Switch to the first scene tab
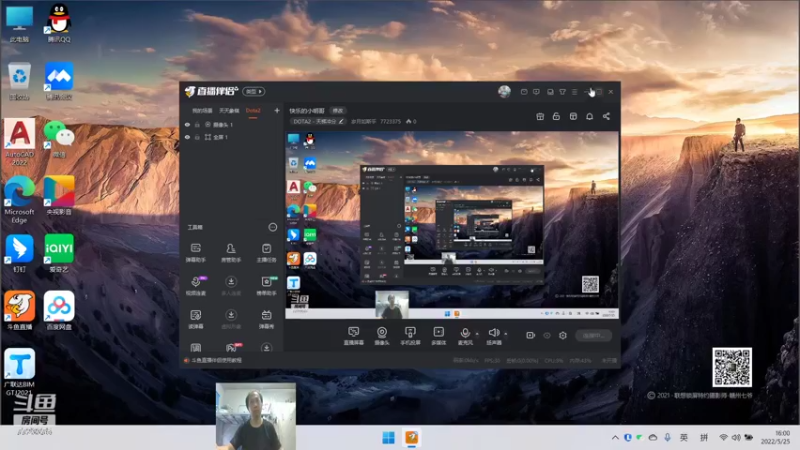The image size is (800, 450). [202, 111]
